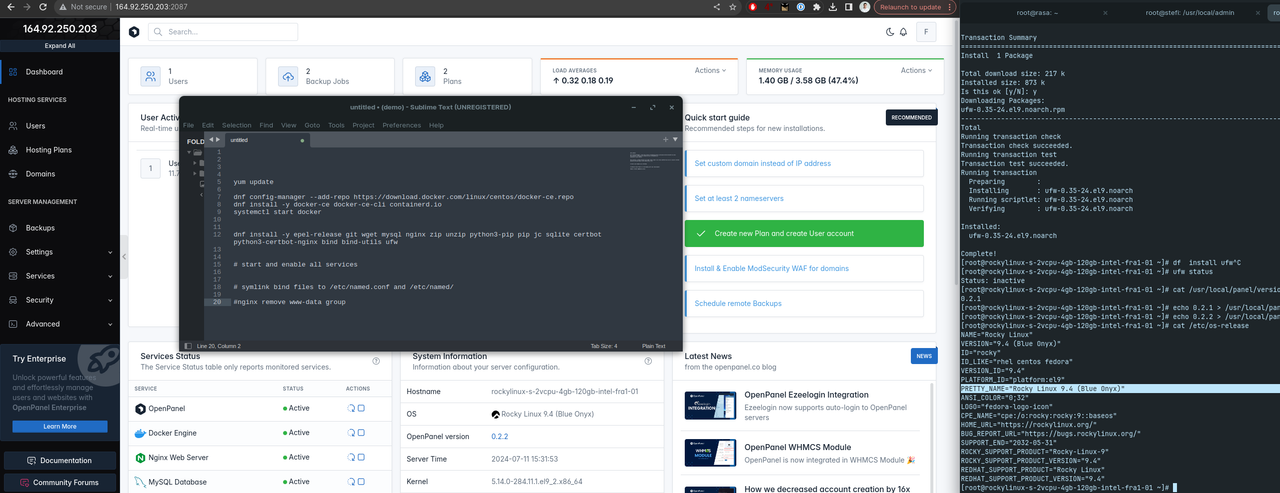The height and width of the screenshot is (493, 1280).
Task: Open the Documentation button
Action: point(60,460)
